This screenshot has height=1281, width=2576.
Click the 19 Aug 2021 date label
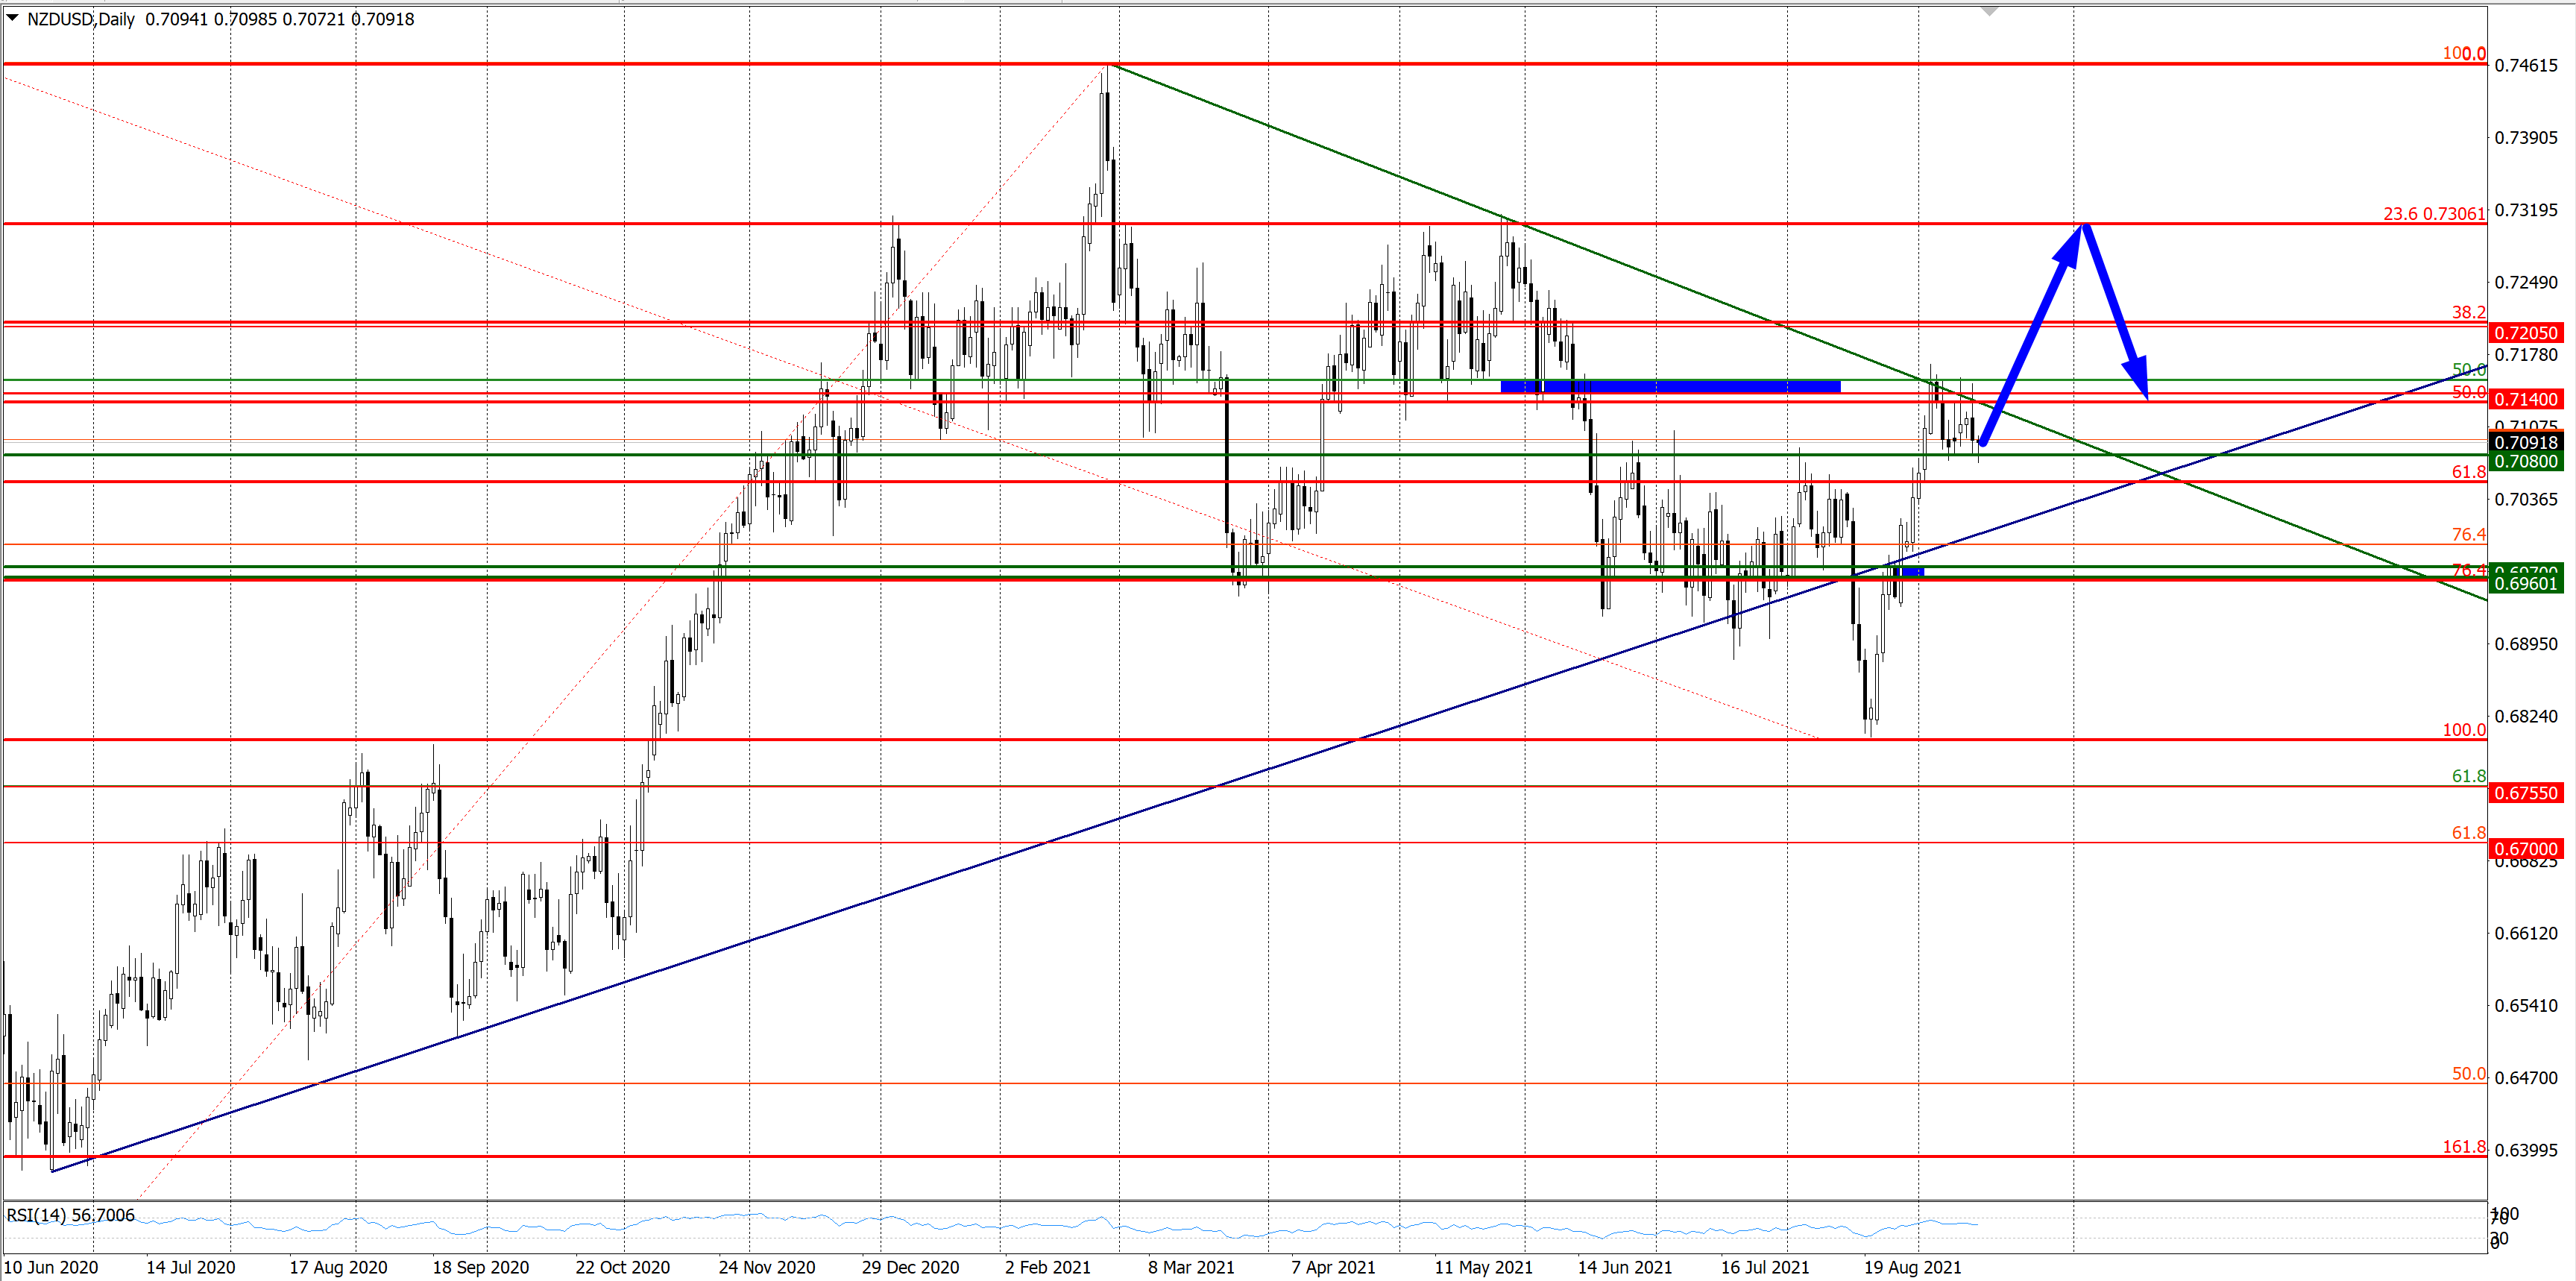click(x=1912, y=1267)
